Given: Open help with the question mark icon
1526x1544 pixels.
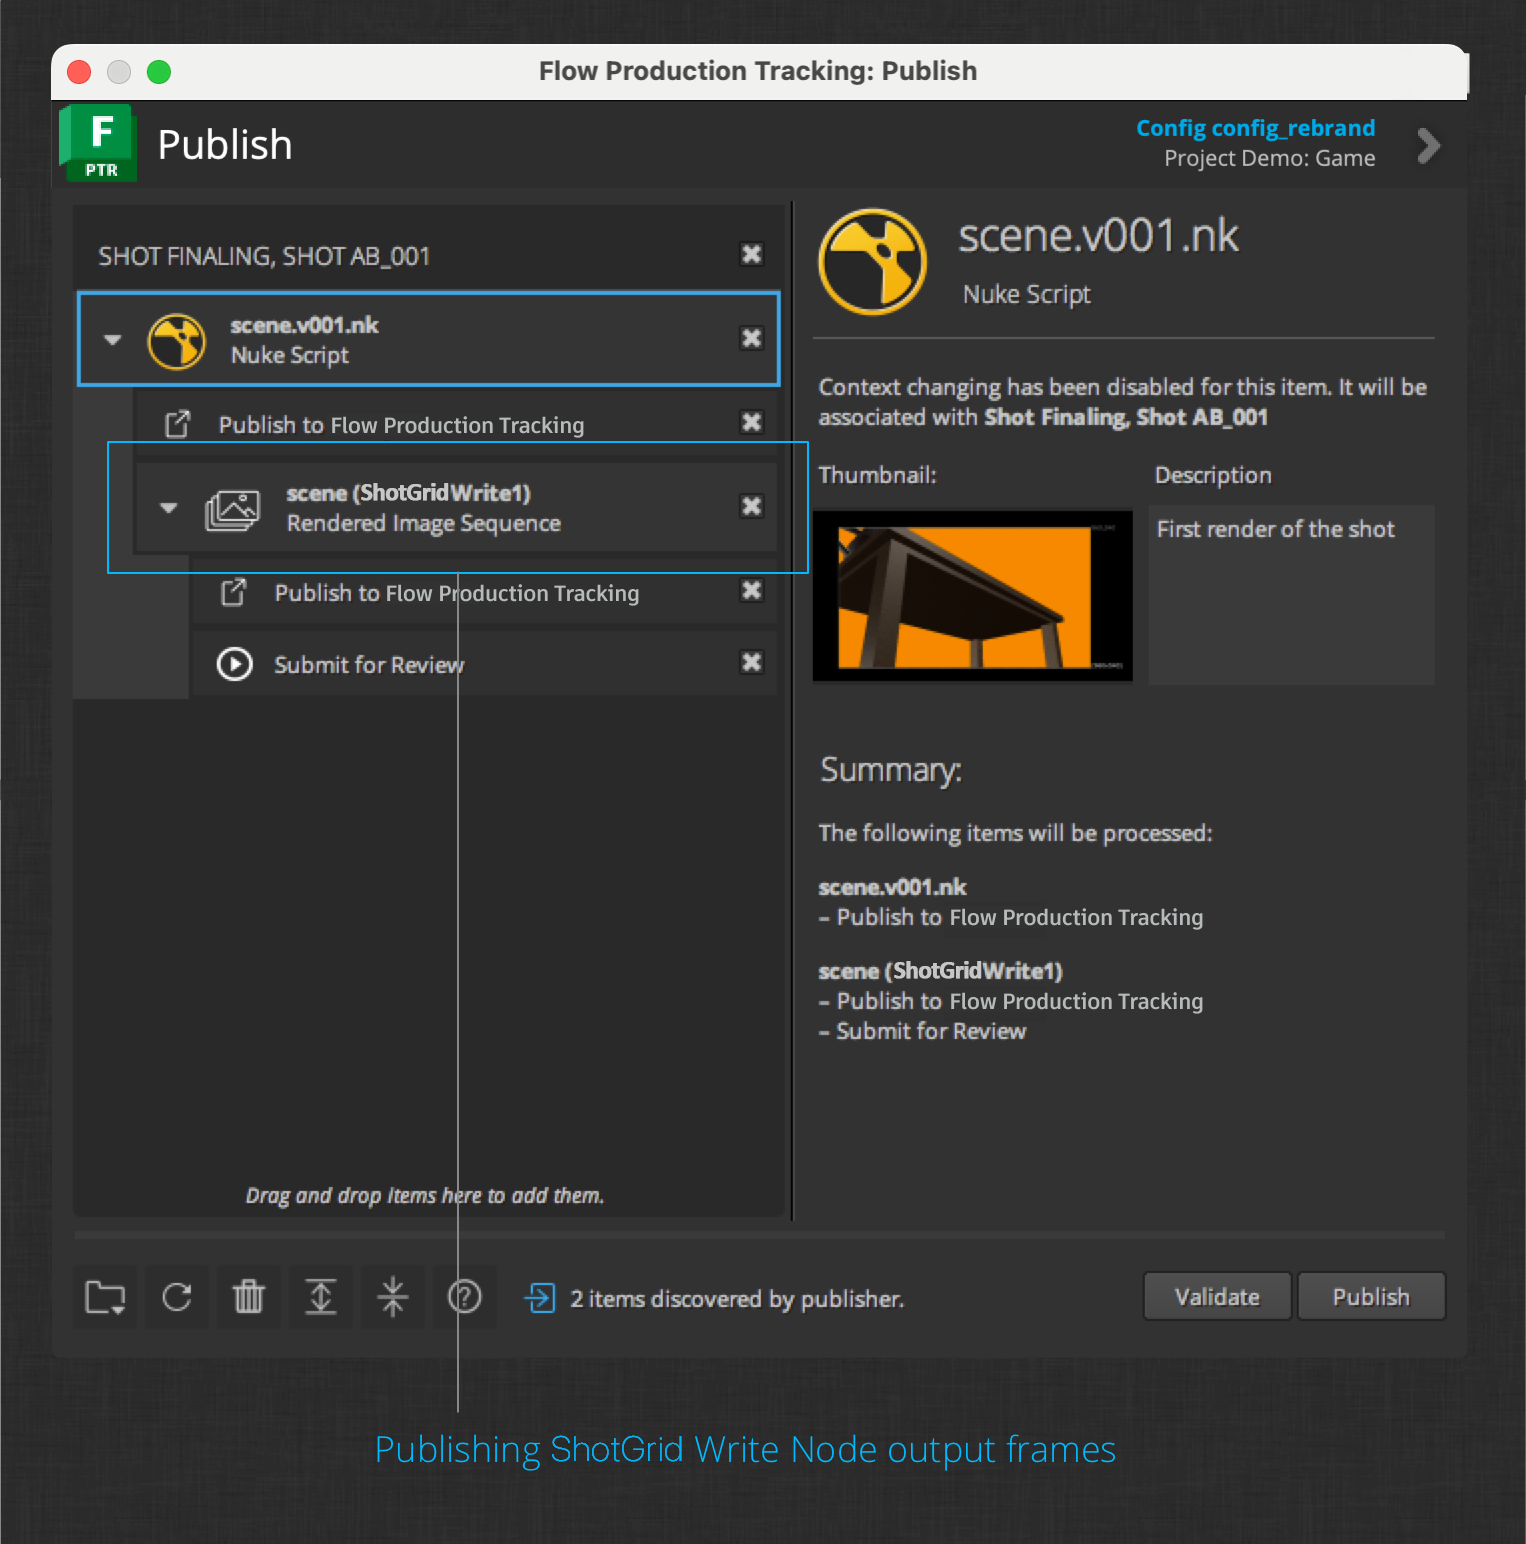Looking at the screenshot, I should click(x=465, y=1297).
